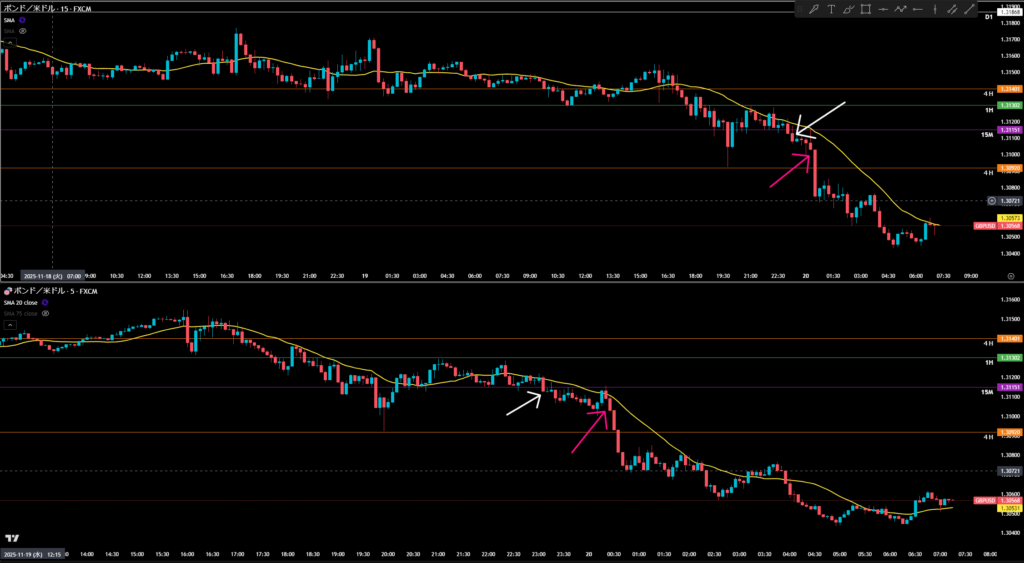1024x563 pixels.
Task: Collapse the indicator legend in bottom chart
Action: (x=8, y=324)
